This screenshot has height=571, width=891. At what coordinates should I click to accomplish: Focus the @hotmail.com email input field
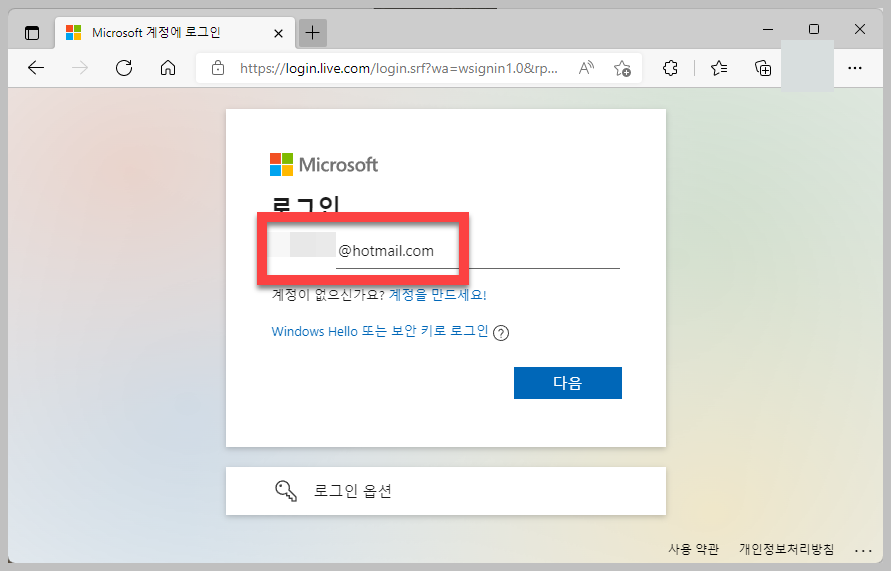point(446,251)
